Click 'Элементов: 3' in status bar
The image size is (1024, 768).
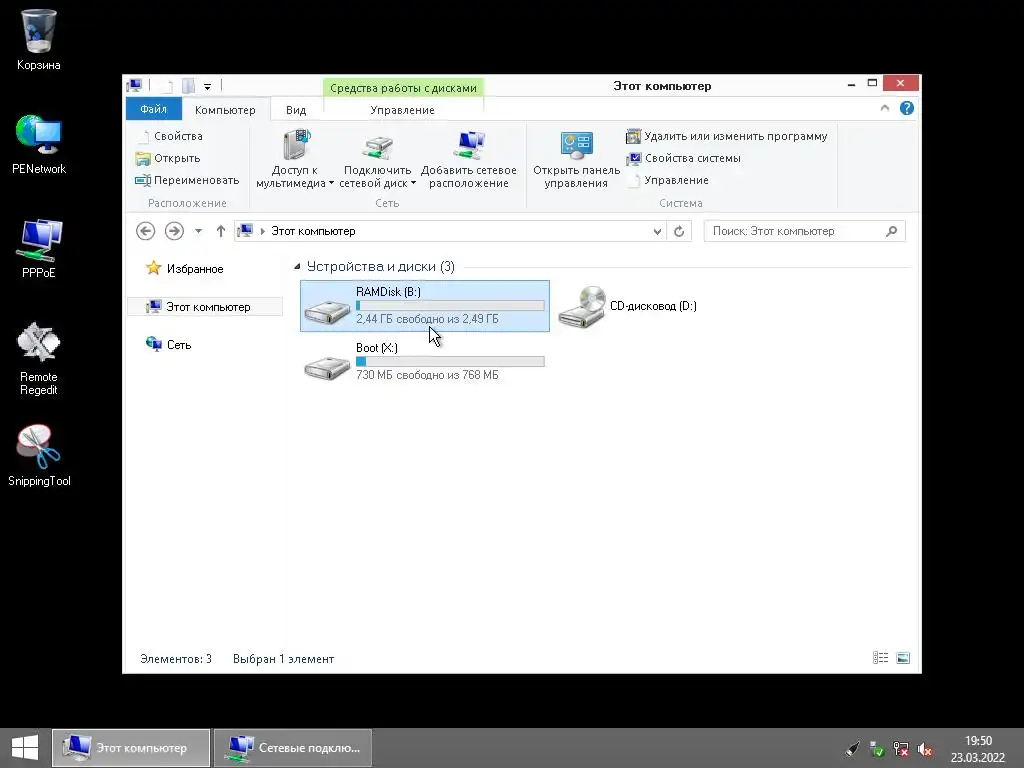tap(176, 659)
